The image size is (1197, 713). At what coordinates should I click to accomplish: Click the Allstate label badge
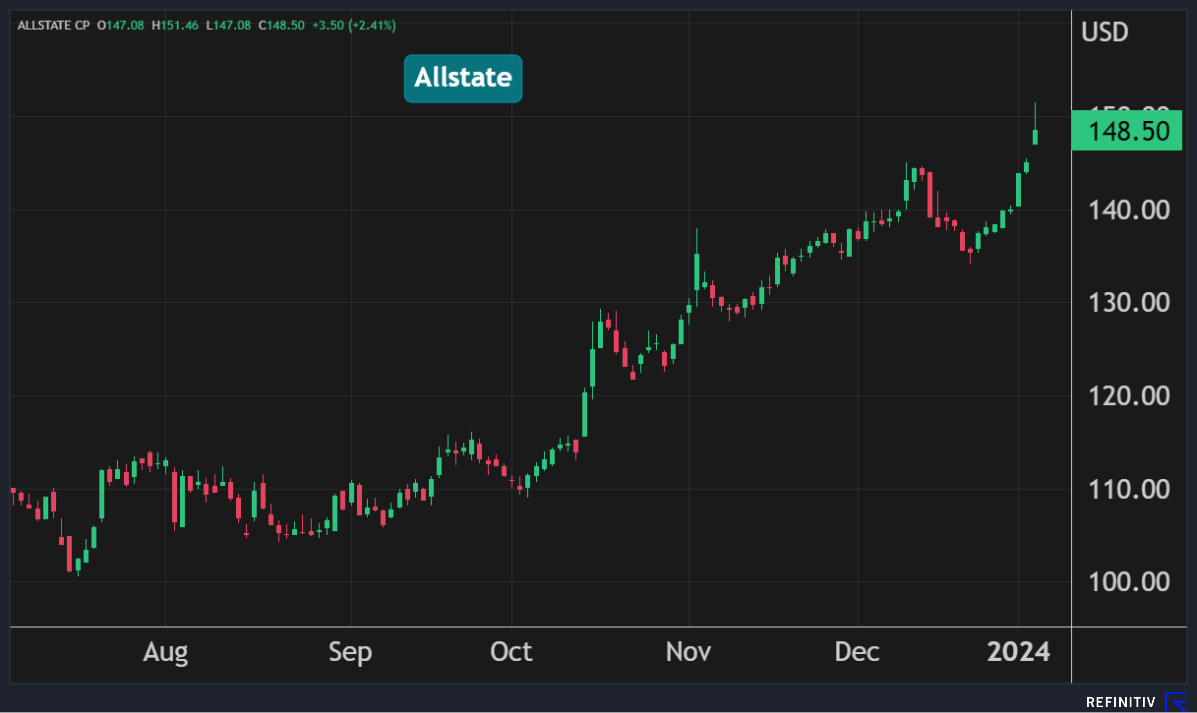click(x=463, y=78)
